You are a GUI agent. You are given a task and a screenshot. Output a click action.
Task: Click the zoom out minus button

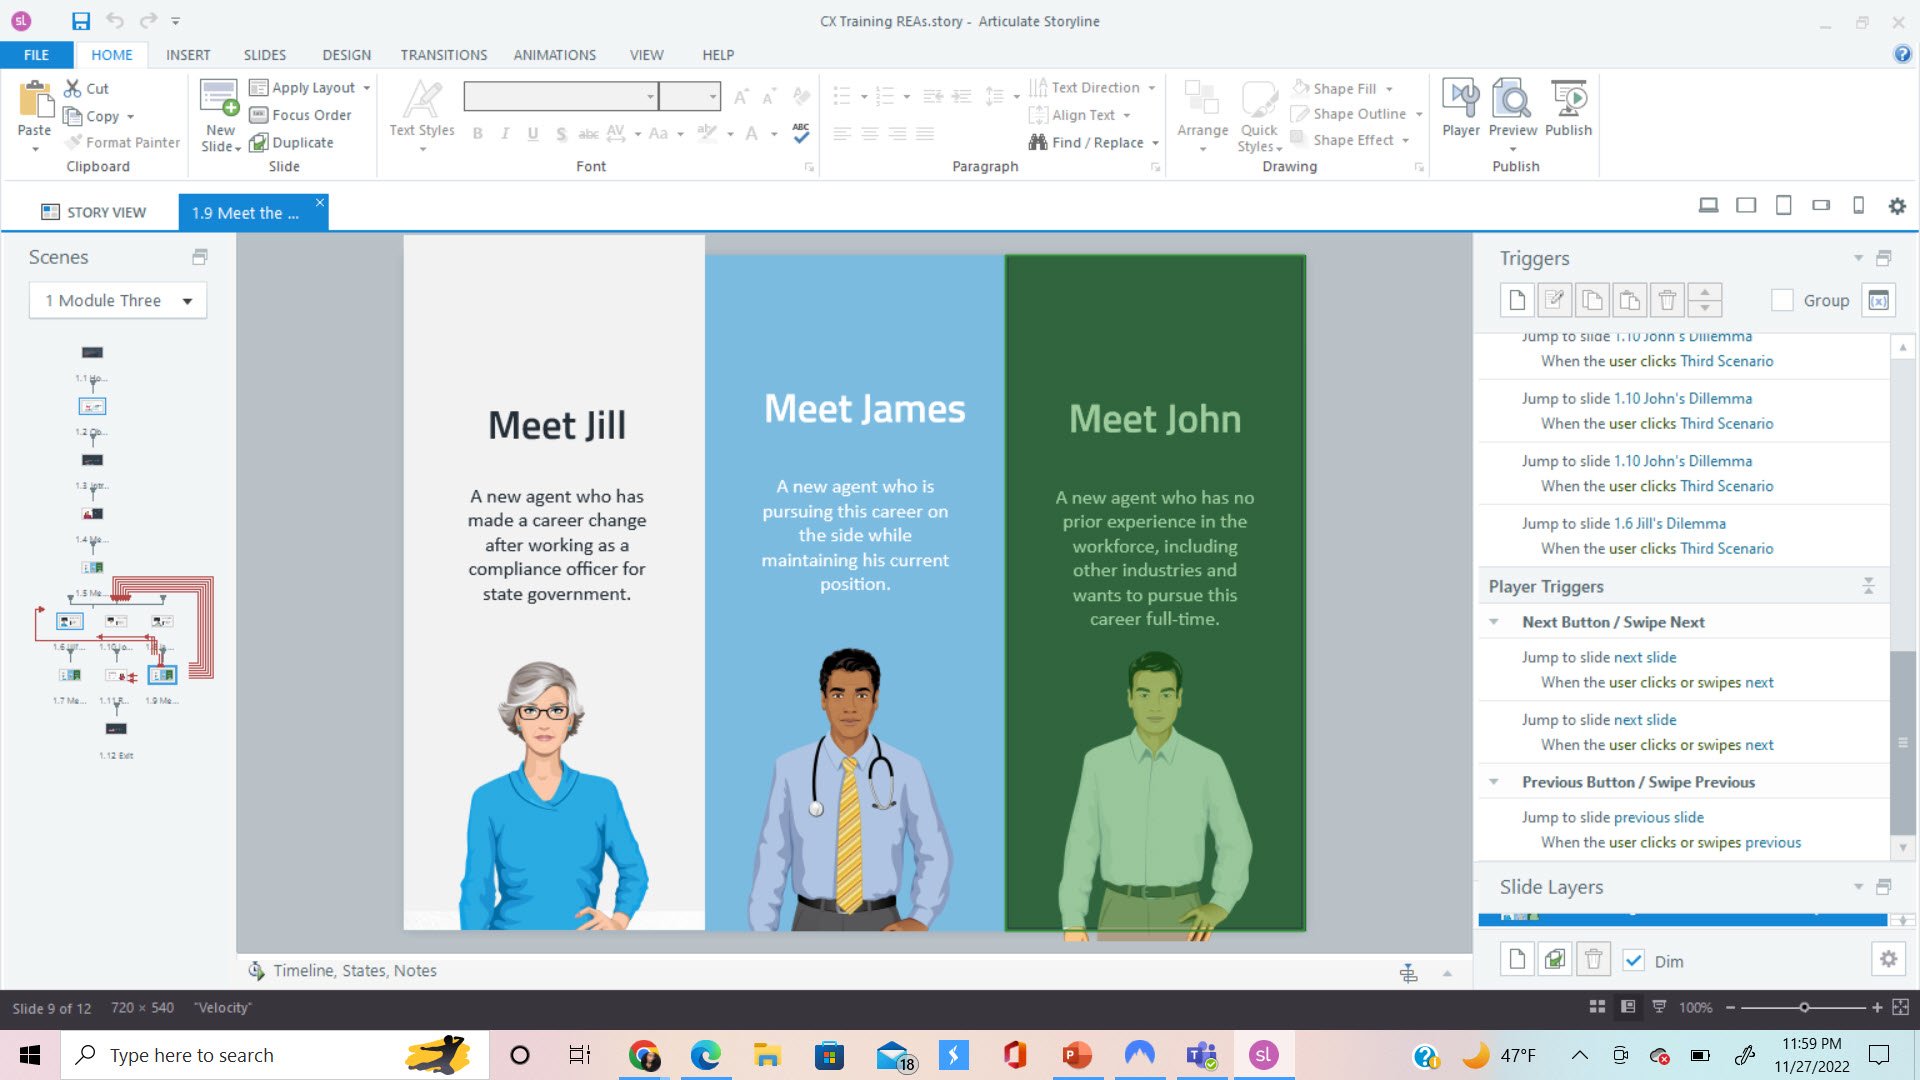pos(1730,1007)
